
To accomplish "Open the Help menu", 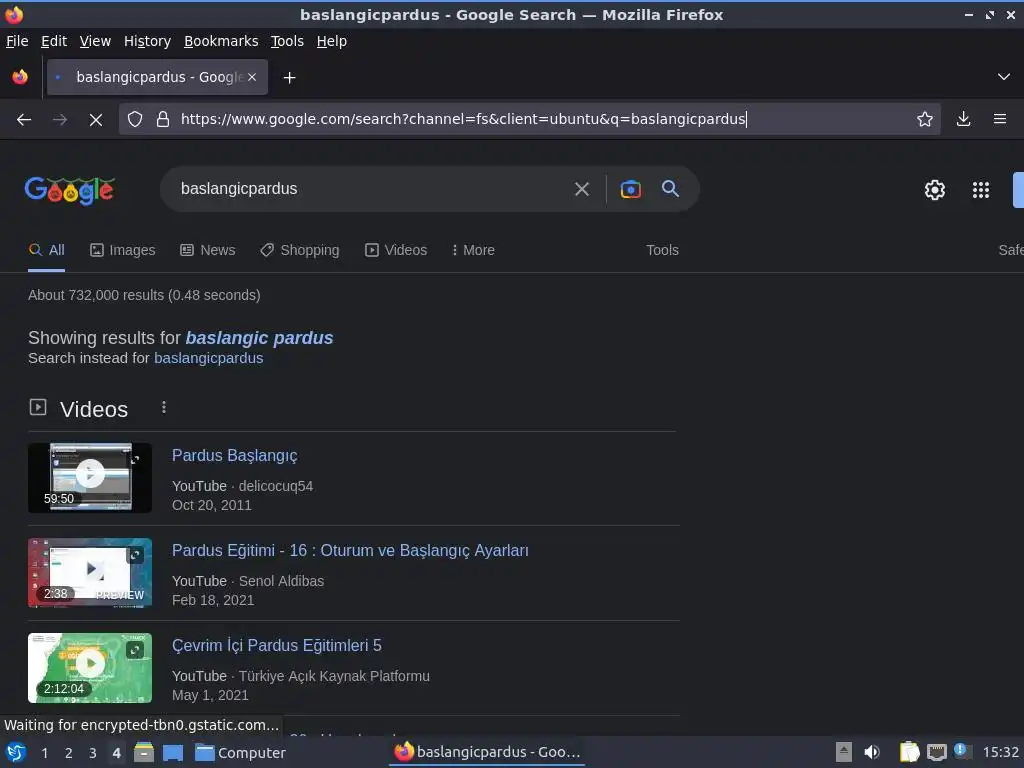I will click(x=332, y=41).
